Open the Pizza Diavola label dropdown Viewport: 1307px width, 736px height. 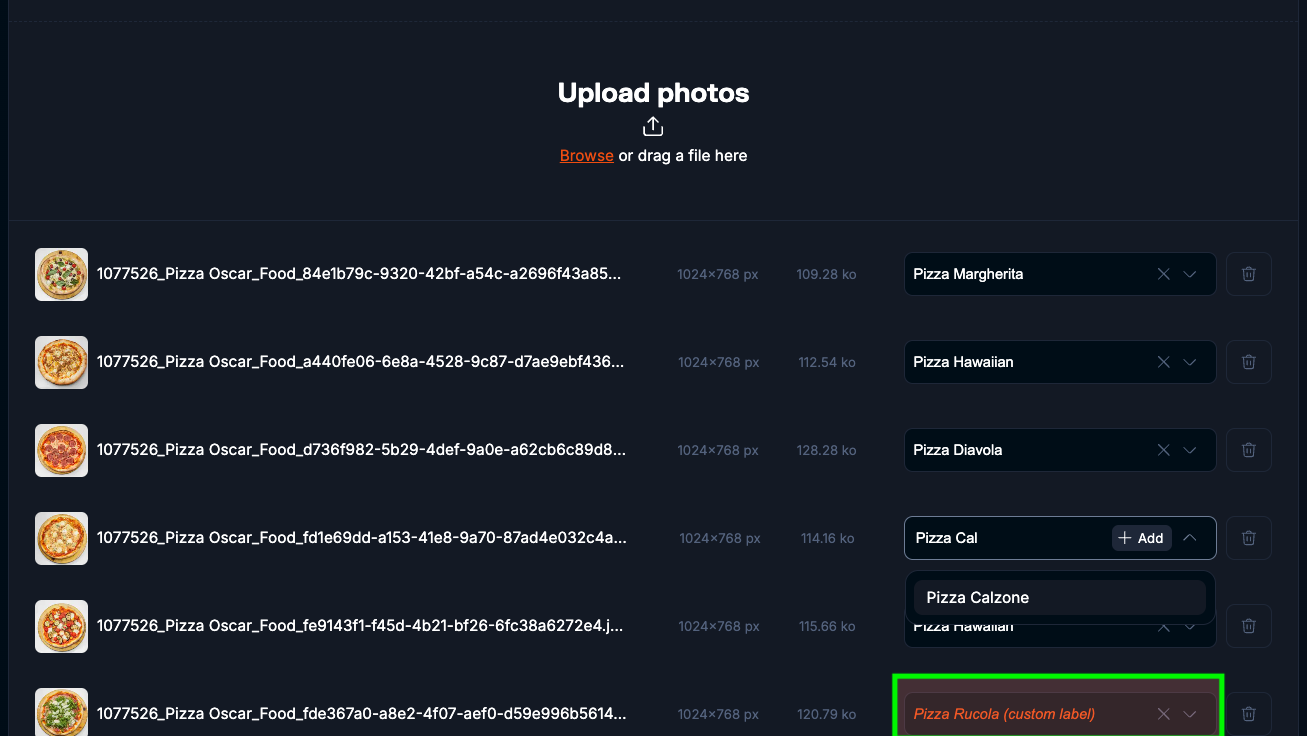click(x=1190, y=450)
